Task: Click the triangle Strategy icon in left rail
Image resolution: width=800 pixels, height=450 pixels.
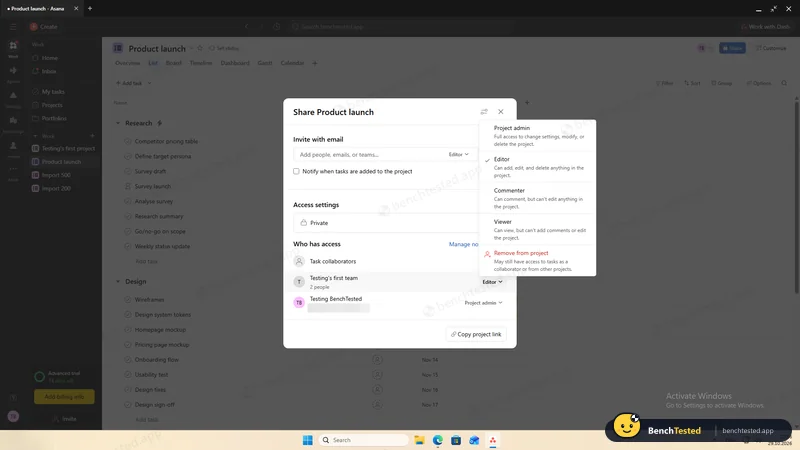Action: pyautogui.click(x=13, y=95)
